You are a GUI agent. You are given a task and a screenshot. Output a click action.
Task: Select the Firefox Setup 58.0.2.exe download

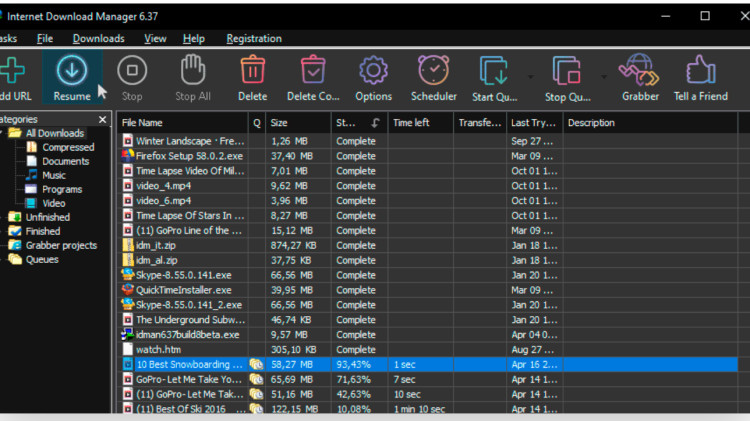point(189,156)
